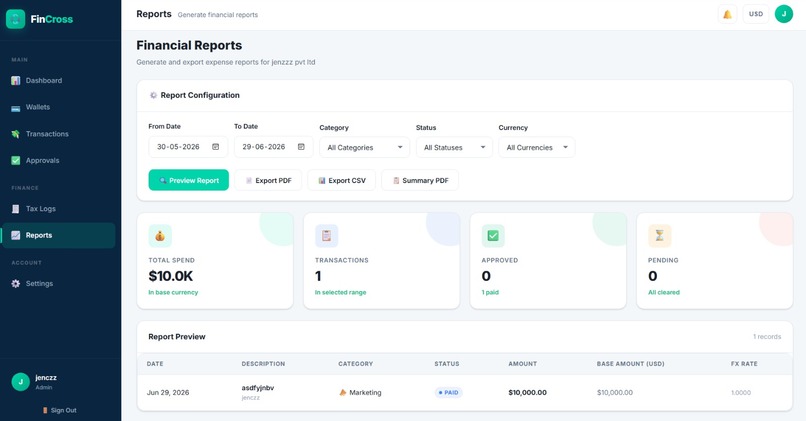Select Reports menu item

point(59,235)
